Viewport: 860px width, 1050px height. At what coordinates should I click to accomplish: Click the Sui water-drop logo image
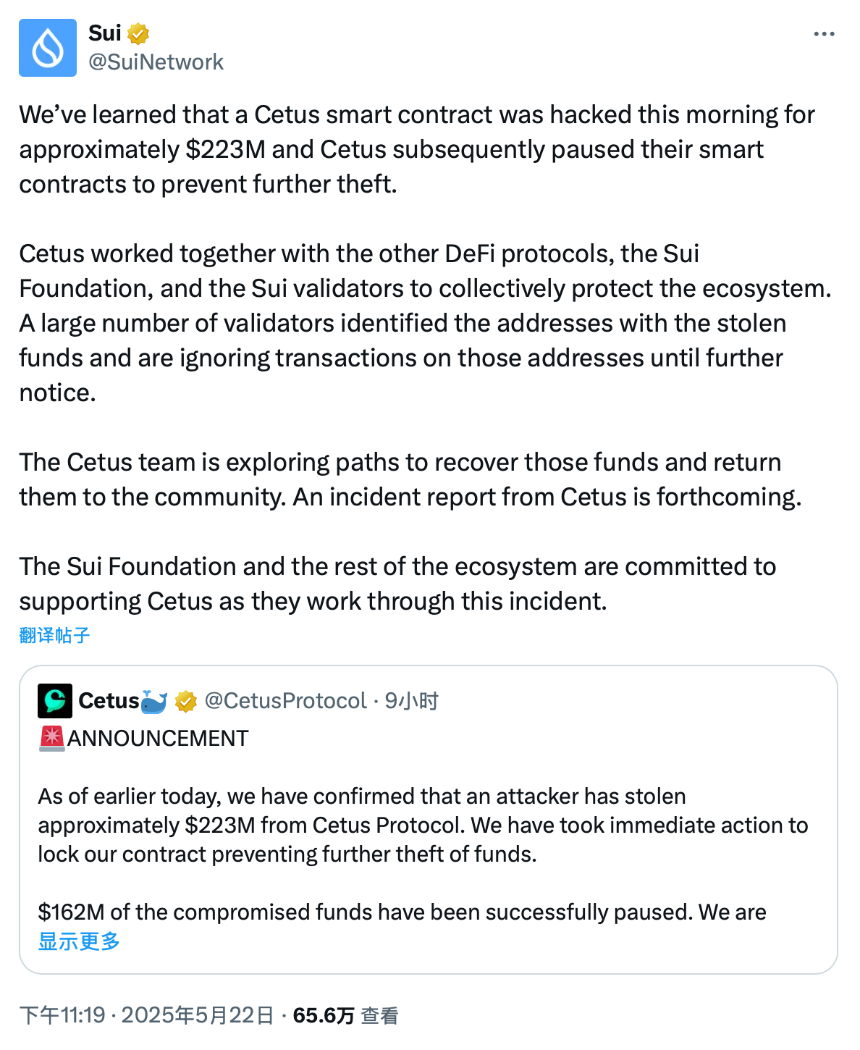47,47
